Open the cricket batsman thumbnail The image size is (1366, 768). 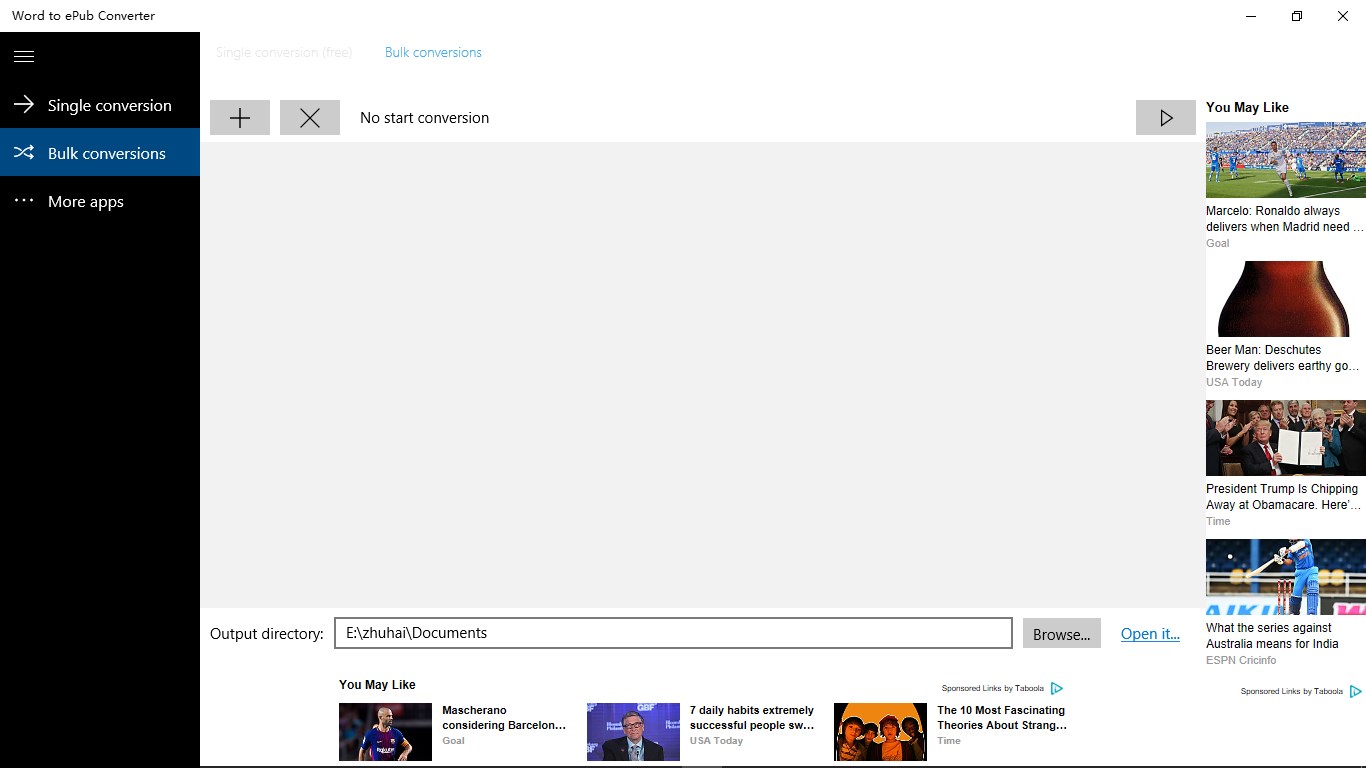1285,577
